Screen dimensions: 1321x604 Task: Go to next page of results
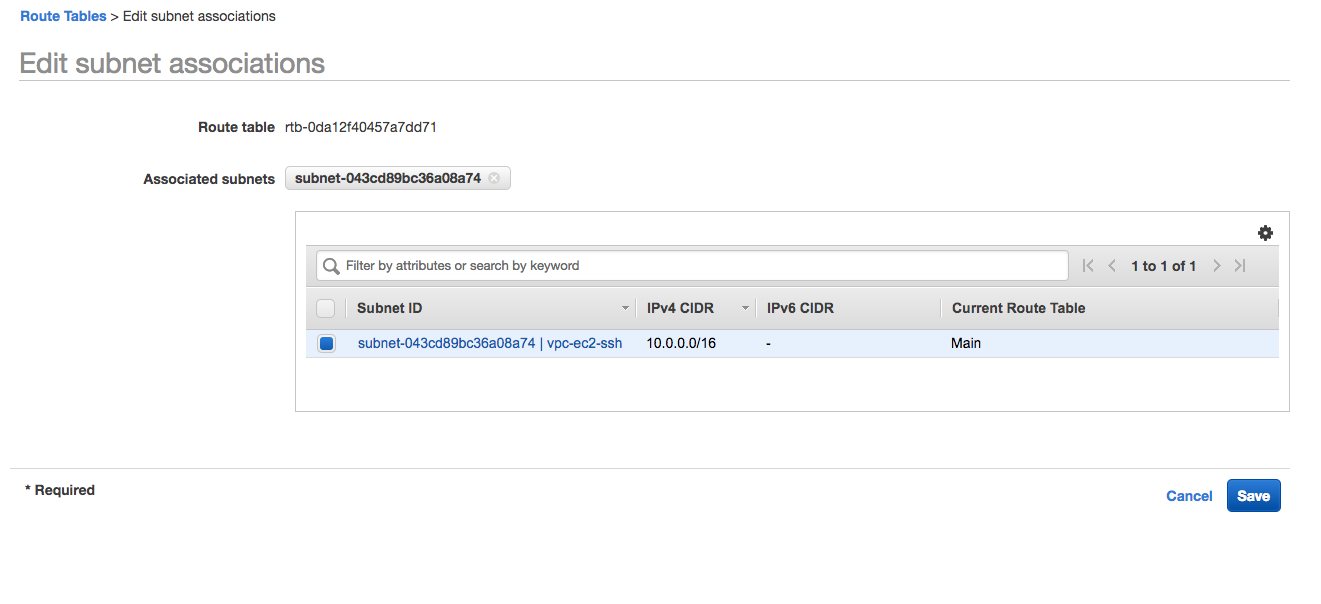click(x=1216, y=266)
